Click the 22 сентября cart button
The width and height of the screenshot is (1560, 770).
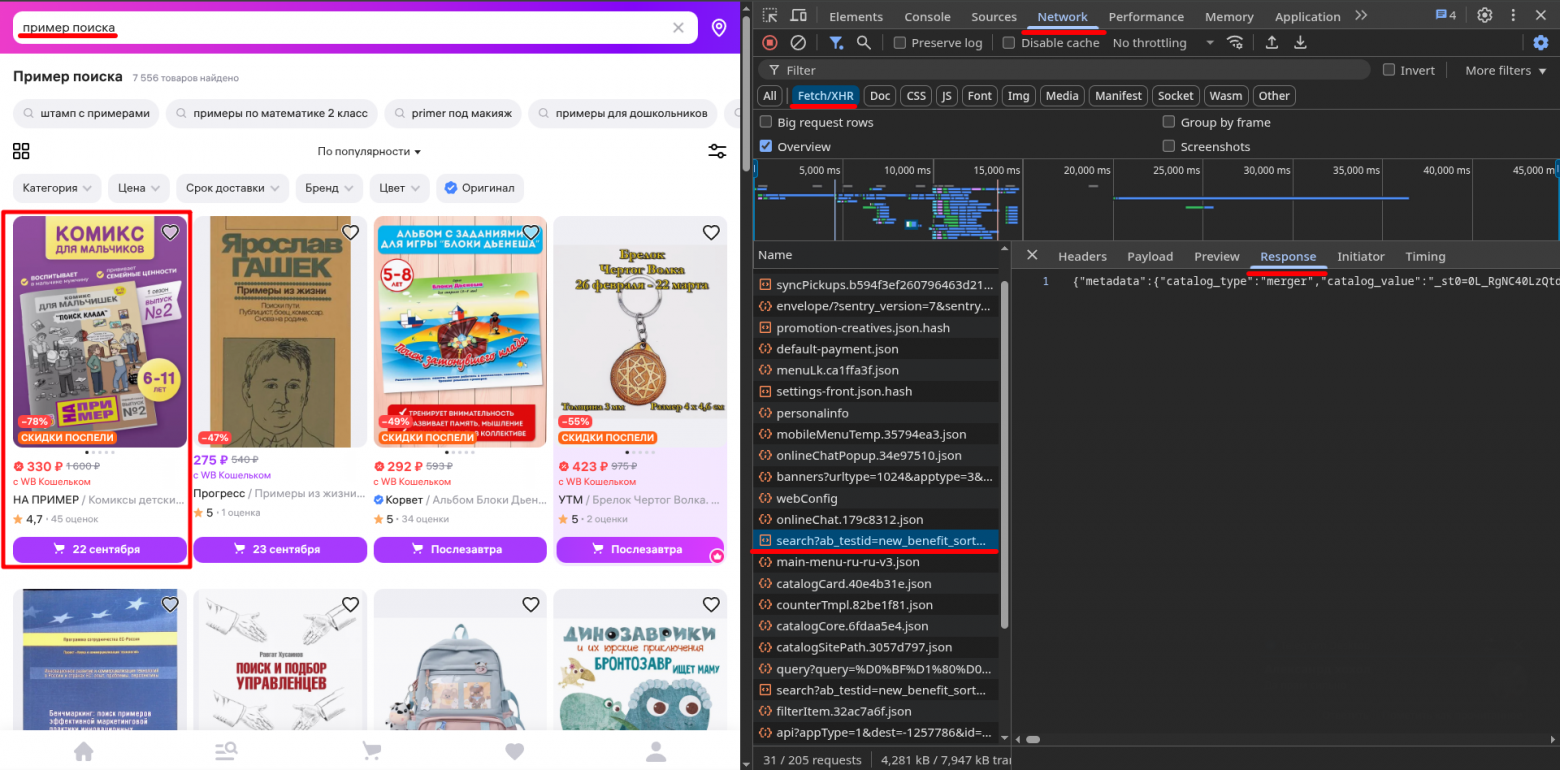click(x=100, y=550)
